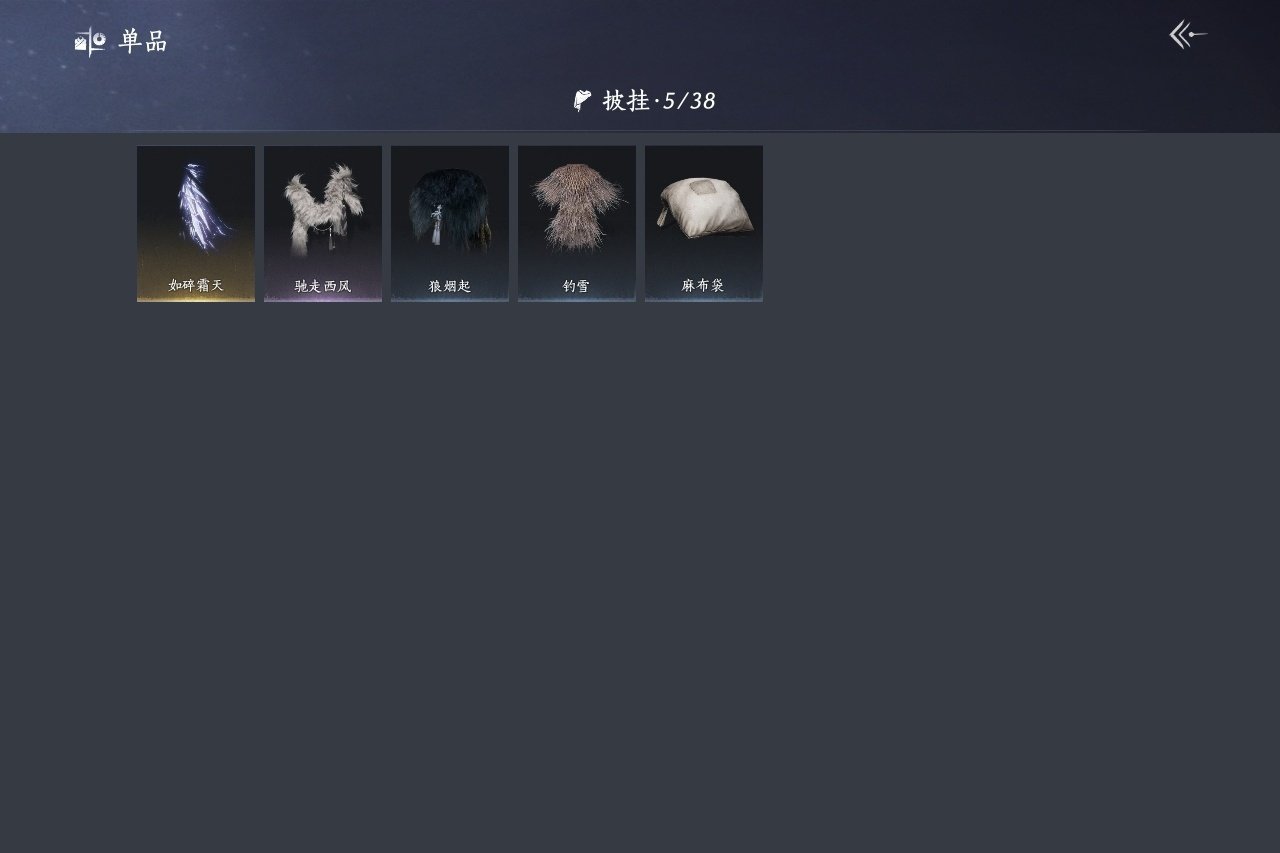Click the blue rarity bar under 麻布袋
This screenshot has width=1280, height=853.
(704, 298)
